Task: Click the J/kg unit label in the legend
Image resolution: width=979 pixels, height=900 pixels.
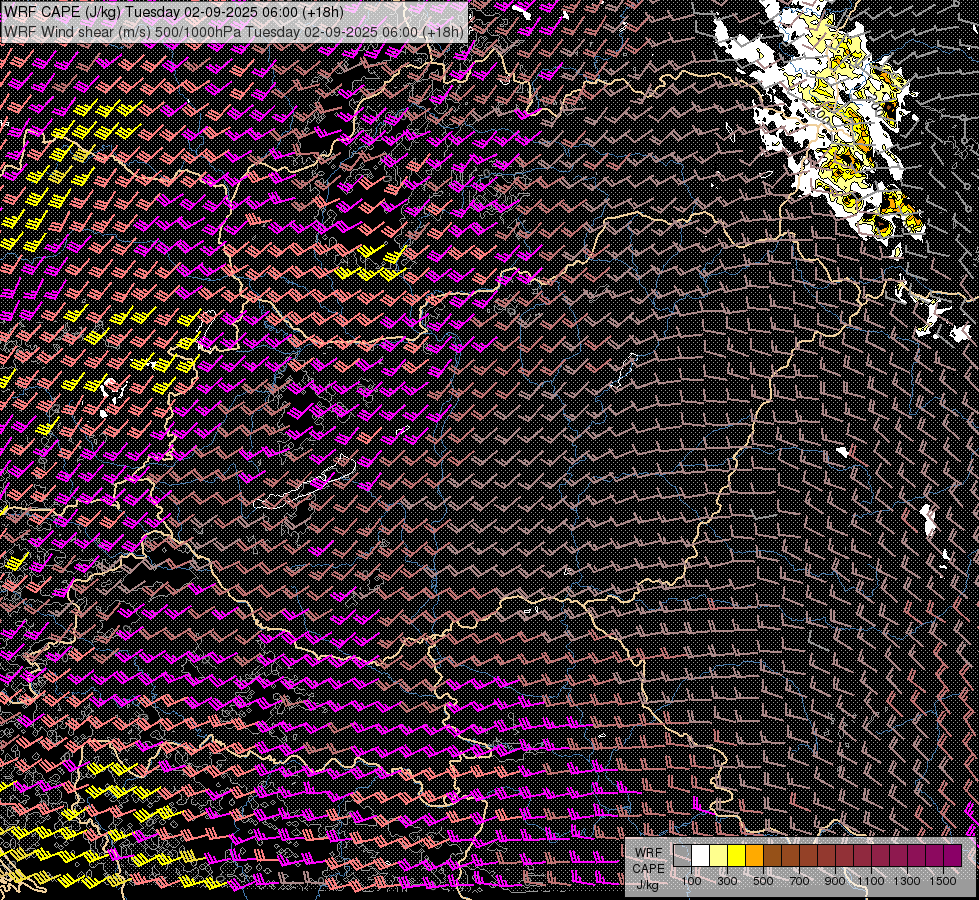Action: pos(647,885)
